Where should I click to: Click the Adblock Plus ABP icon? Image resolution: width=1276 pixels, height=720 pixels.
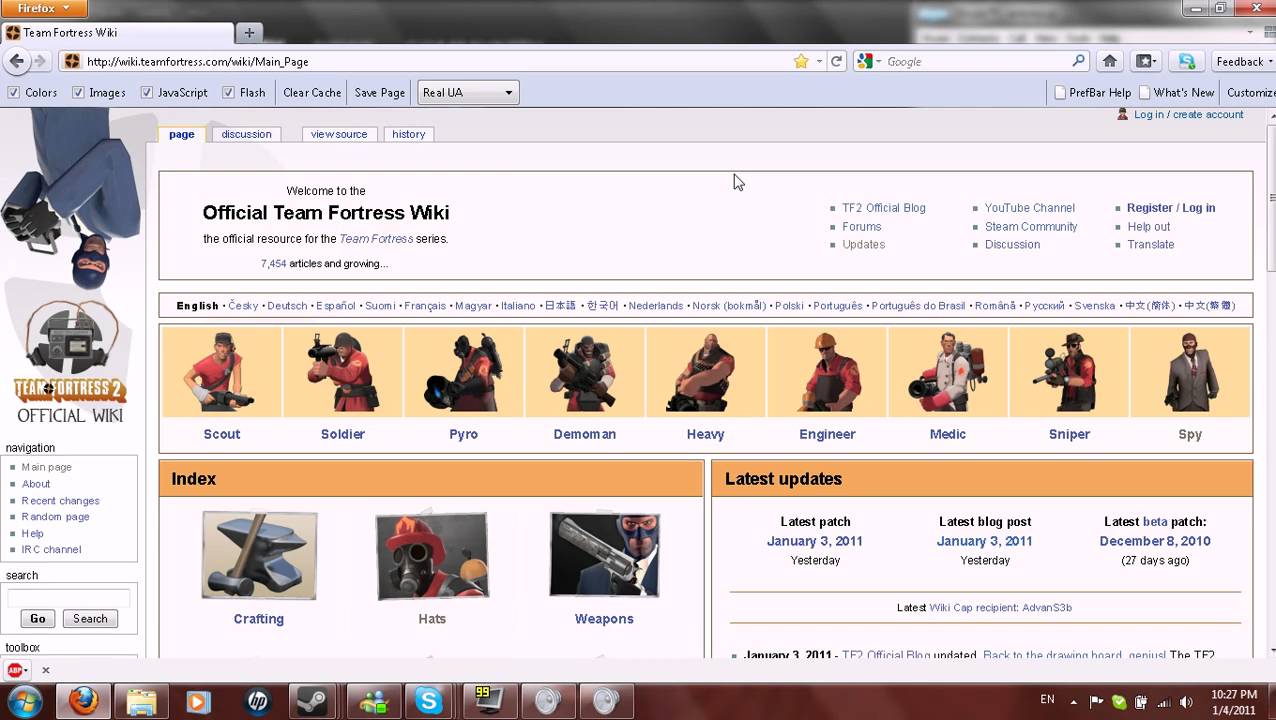tap(17, 670)
